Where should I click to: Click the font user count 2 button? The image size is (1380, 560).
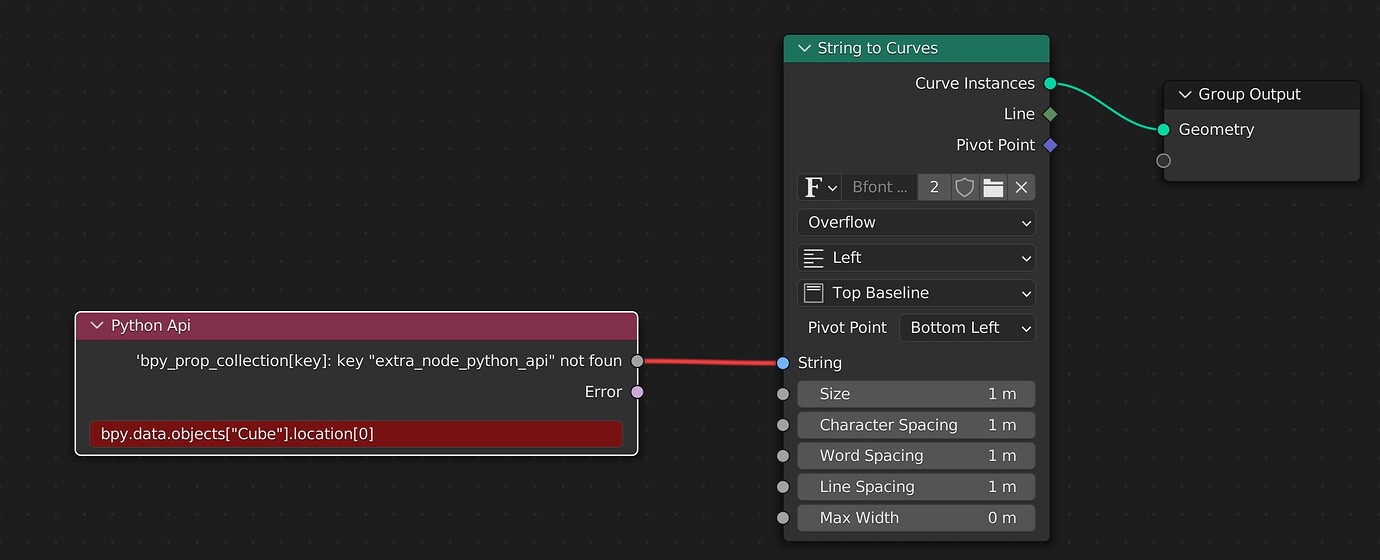click(934, 187)
